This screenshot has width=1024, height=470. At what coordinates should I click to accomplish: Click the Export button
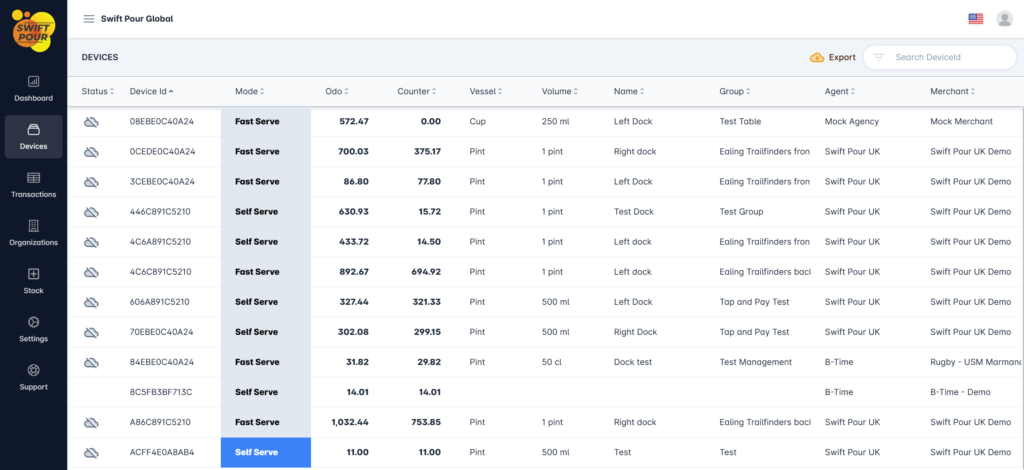[833, 58]
